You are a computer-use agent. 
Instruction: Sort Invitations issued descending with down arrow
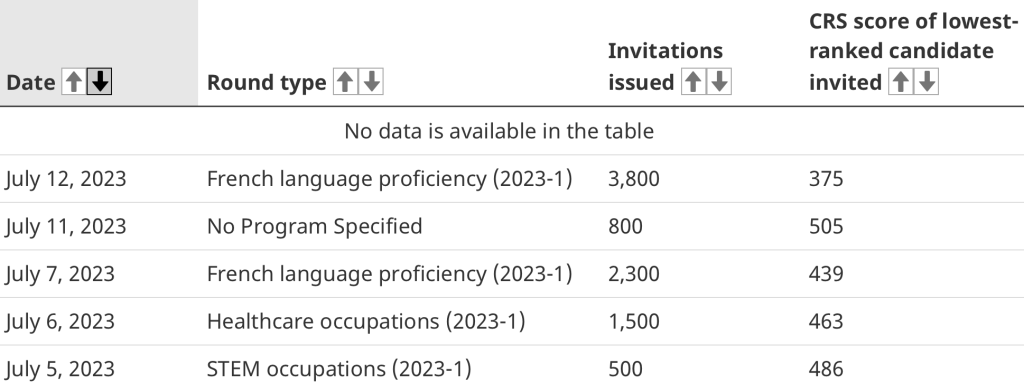coord(719,82)
